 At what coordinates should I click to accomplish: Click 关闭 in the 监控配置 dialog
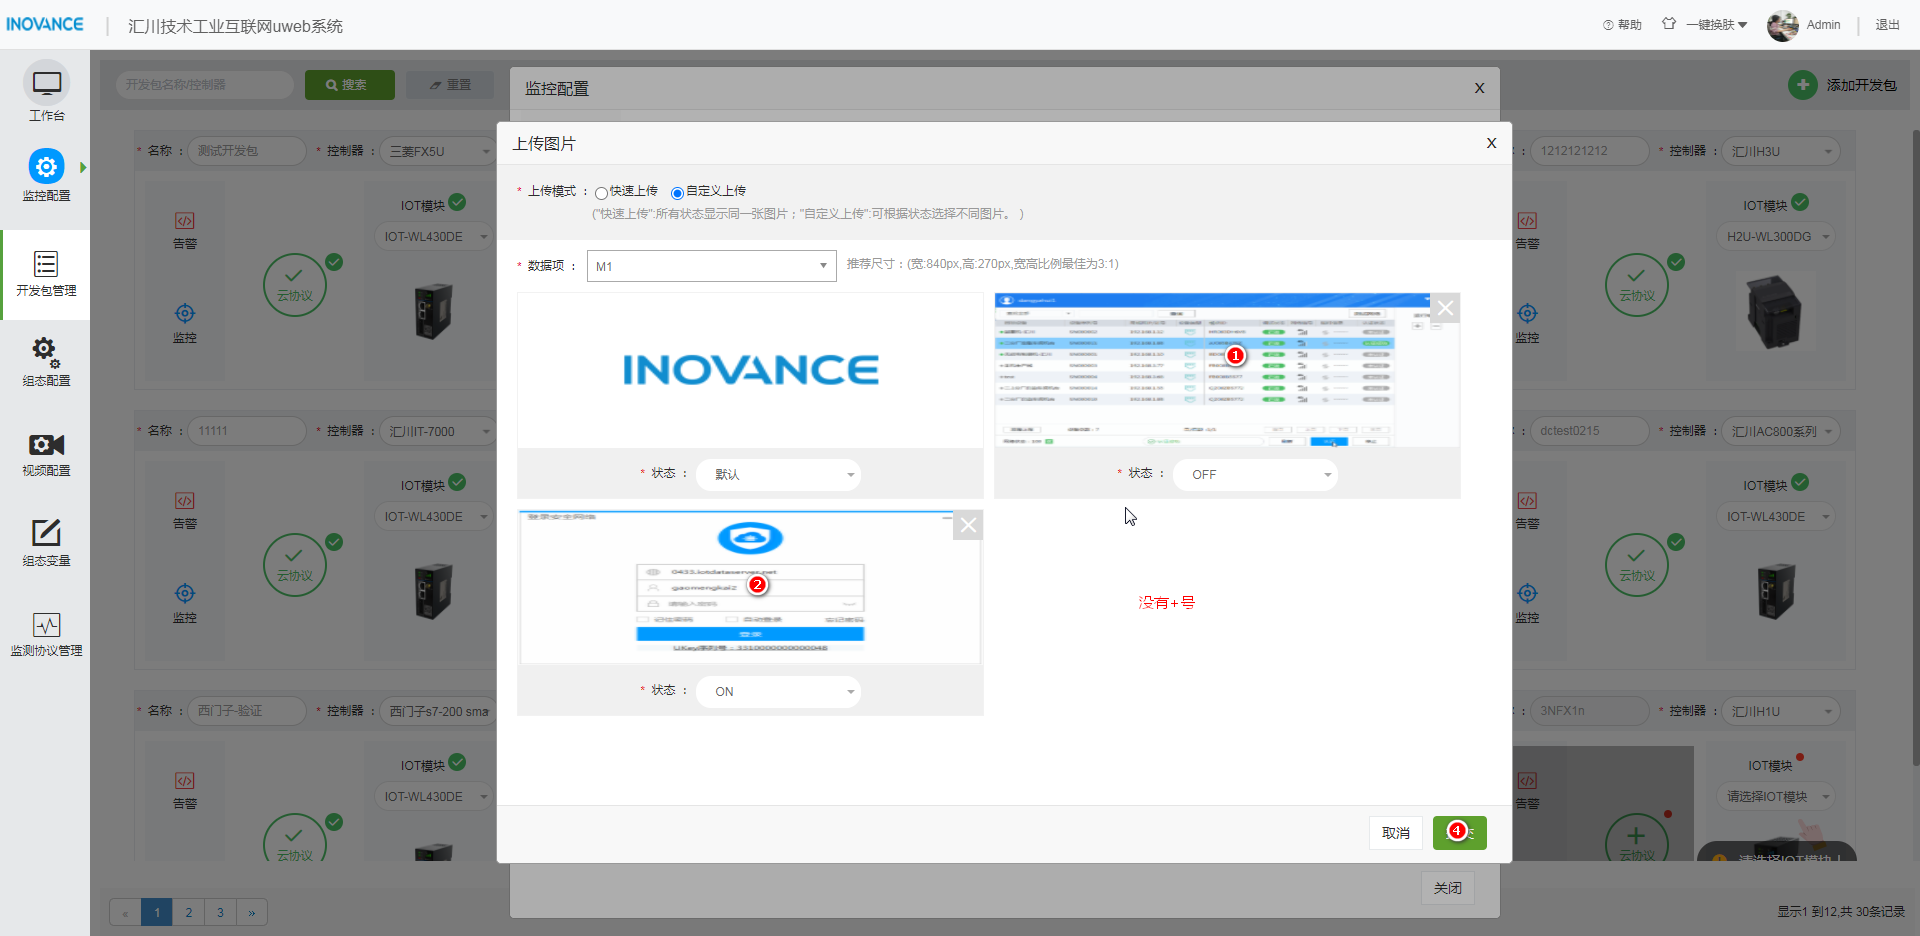pos(1447,888)
